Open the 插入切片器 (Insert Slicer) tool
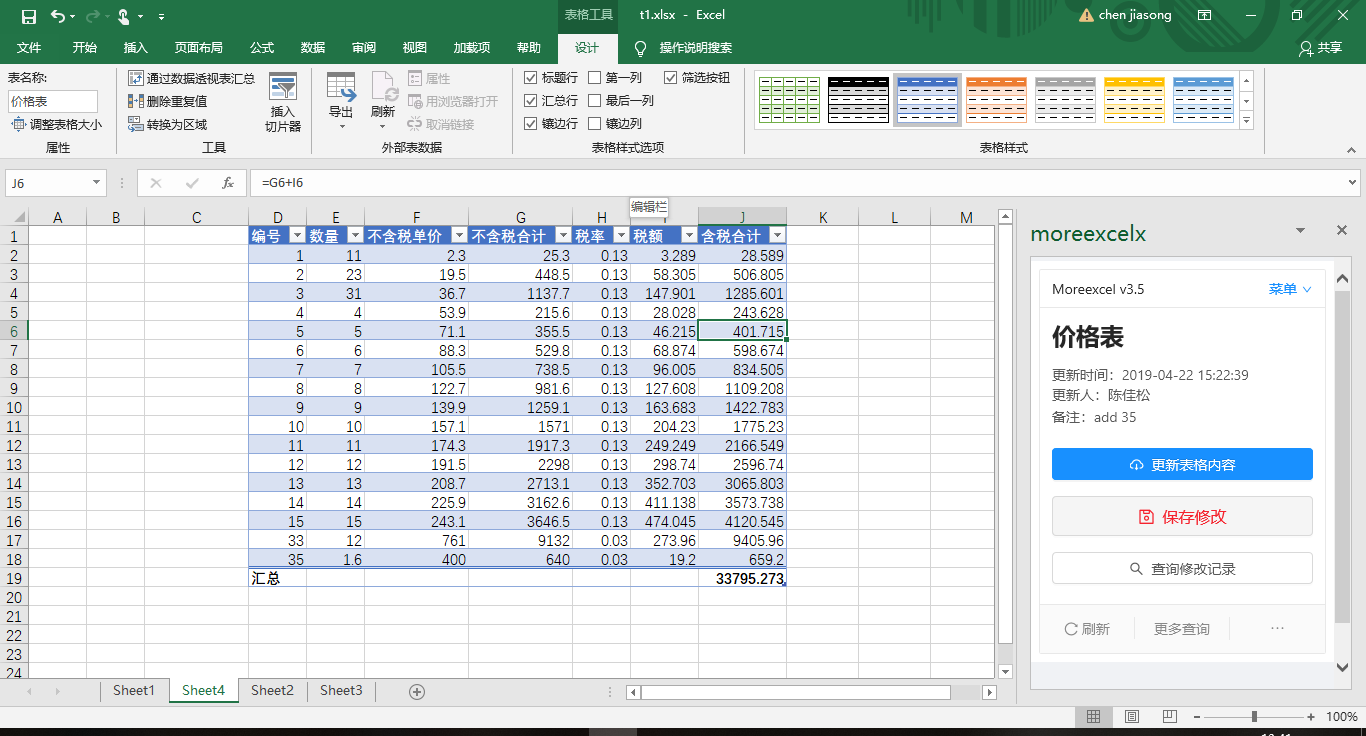Viewport: 1366px width, 736px height. coord(283,100)
